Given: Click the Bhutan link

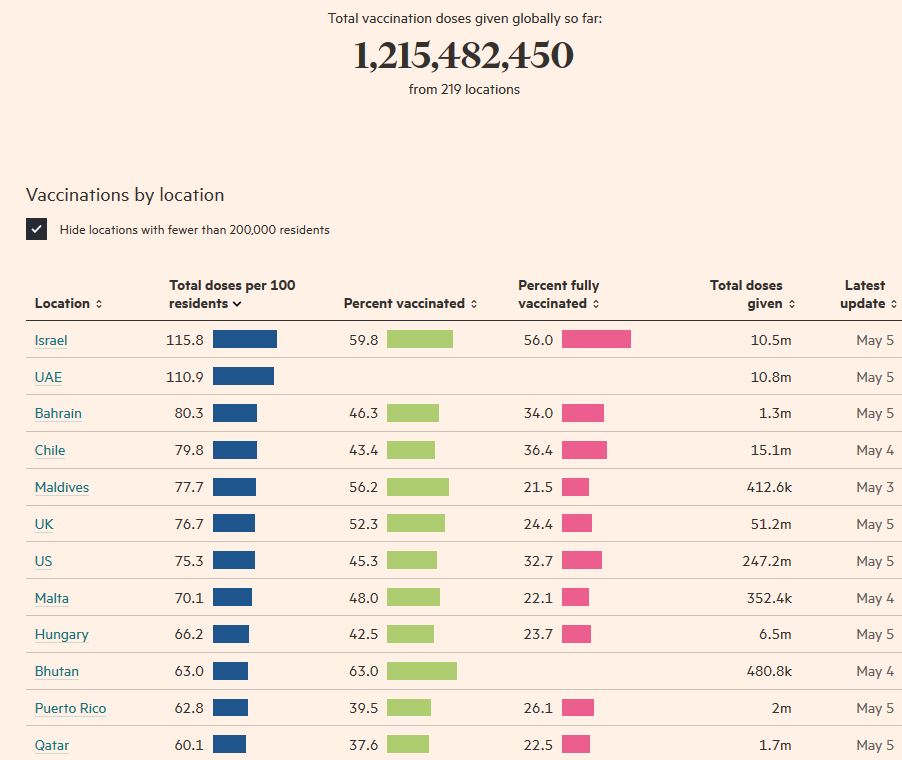Looking at the screenshot, I should click(x=57, y=671).
